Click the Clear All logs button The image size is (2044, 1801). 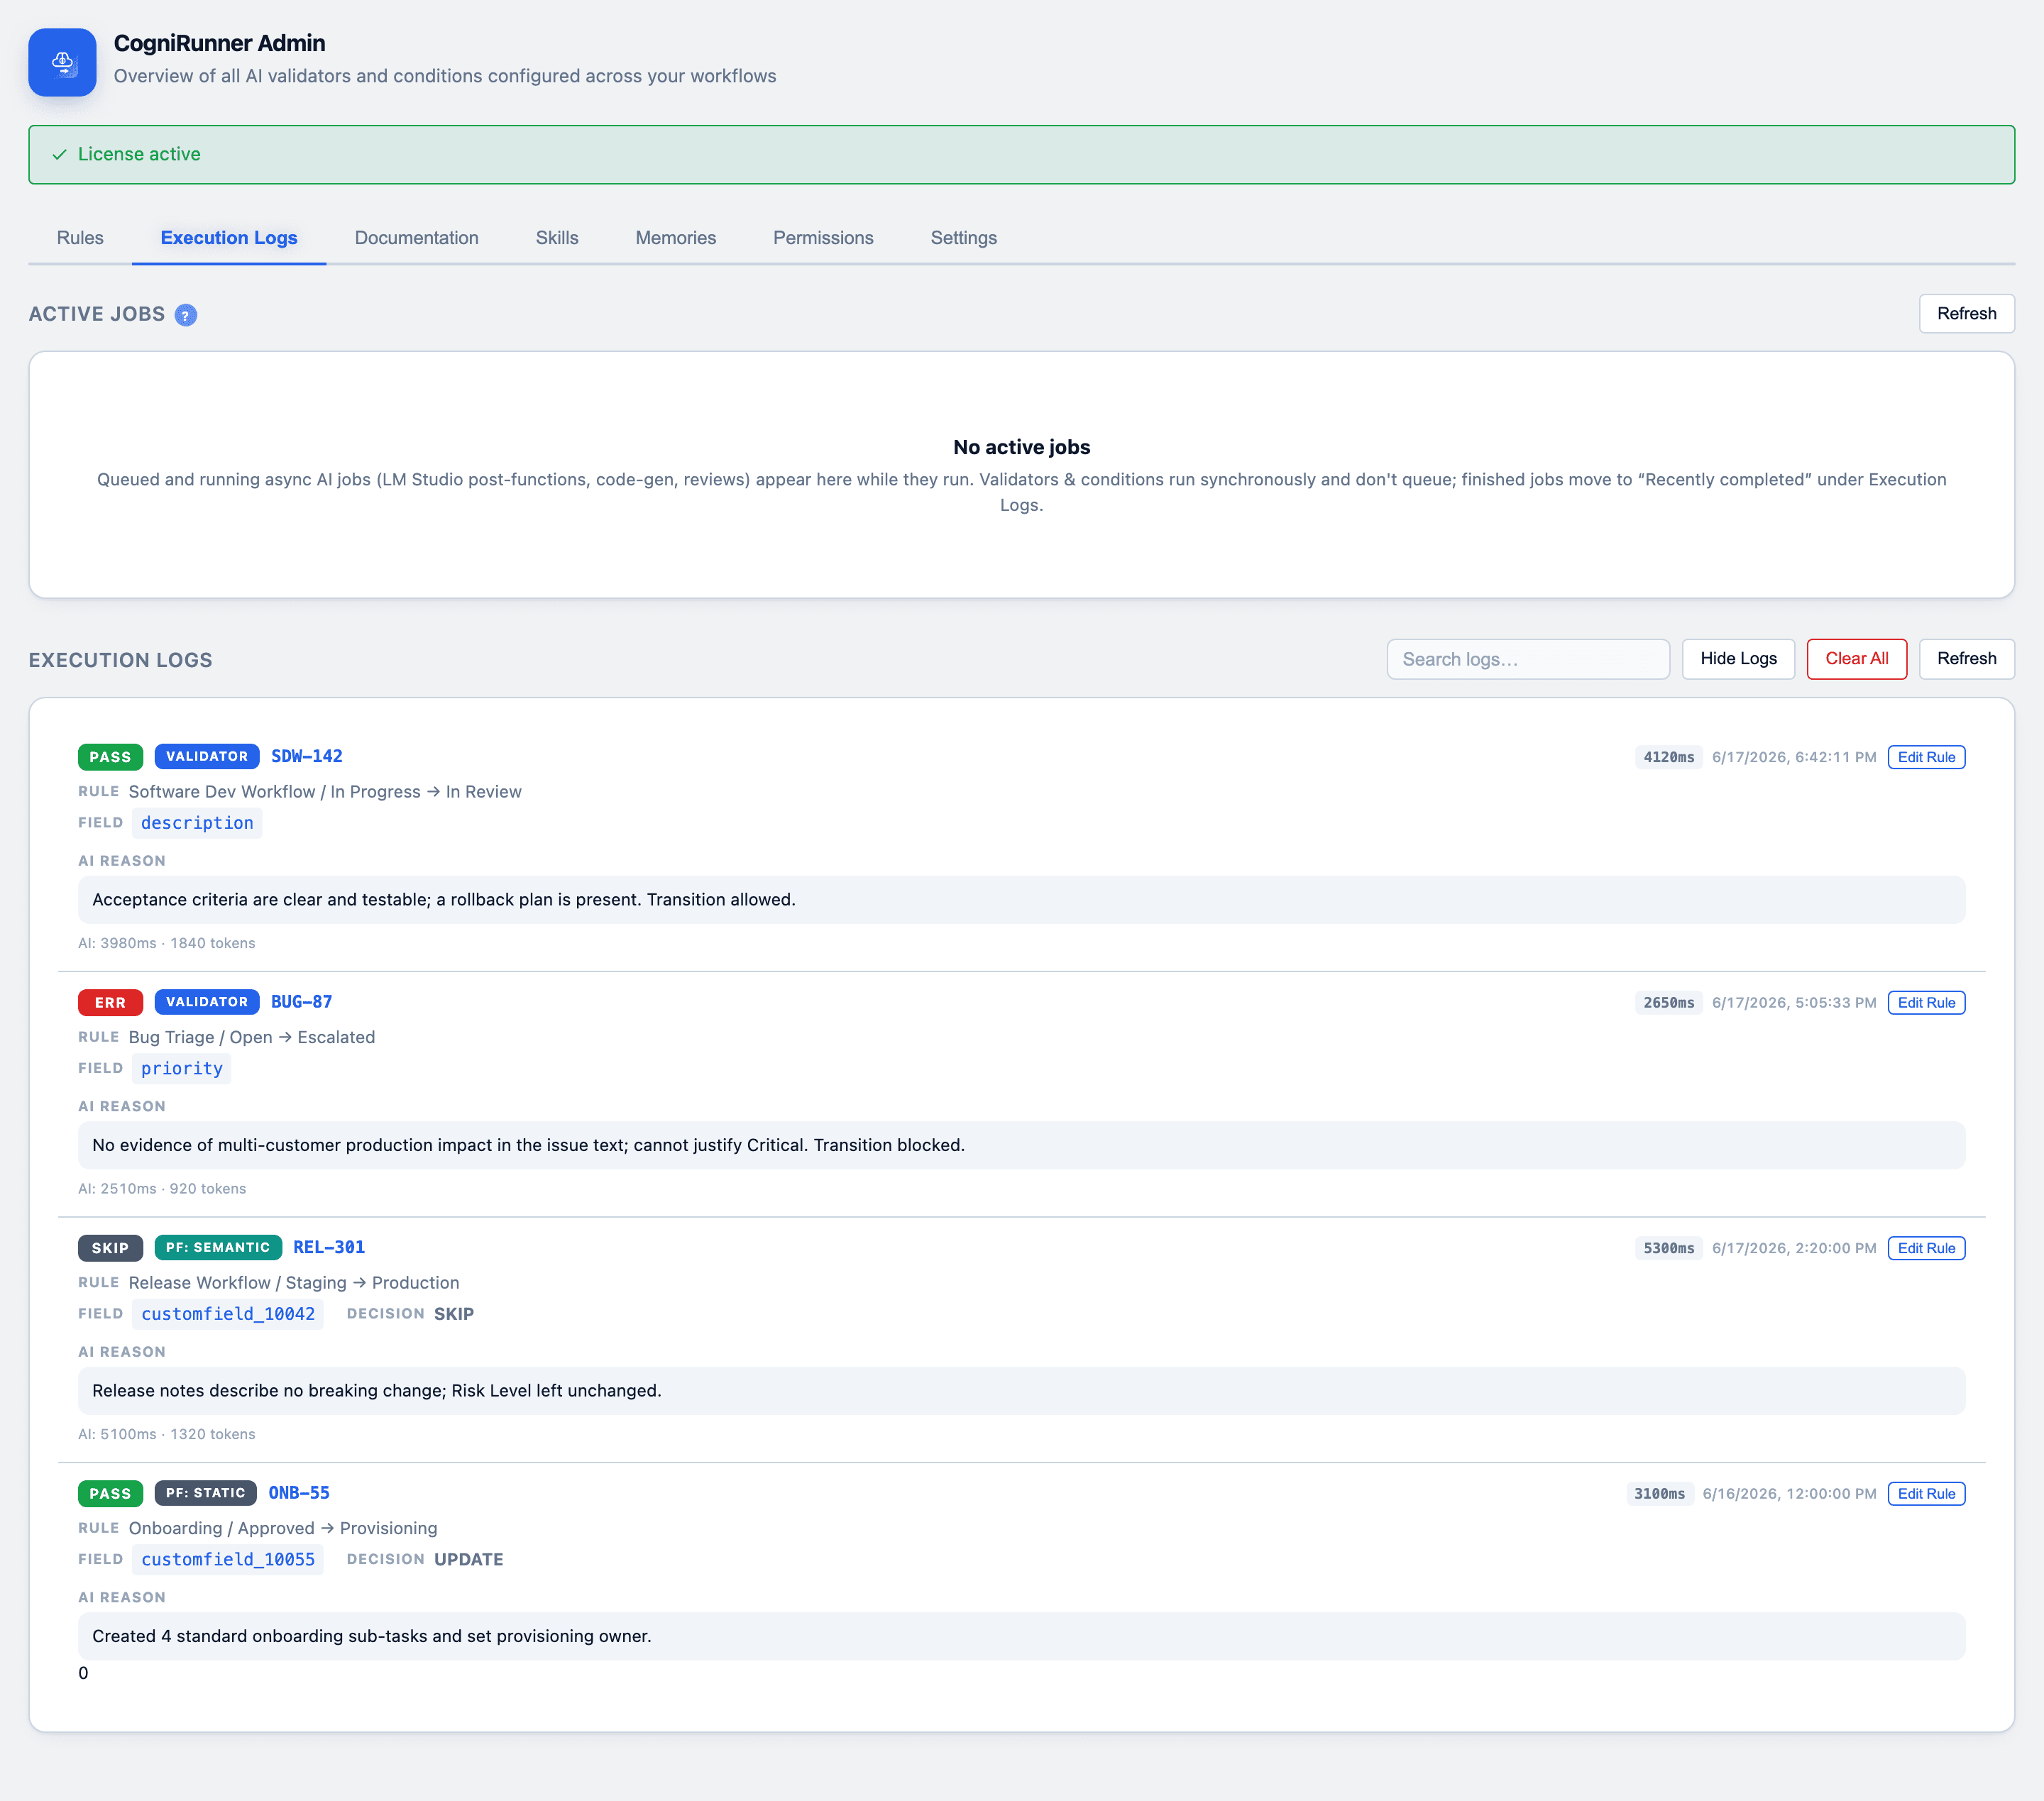[1856, 659]
